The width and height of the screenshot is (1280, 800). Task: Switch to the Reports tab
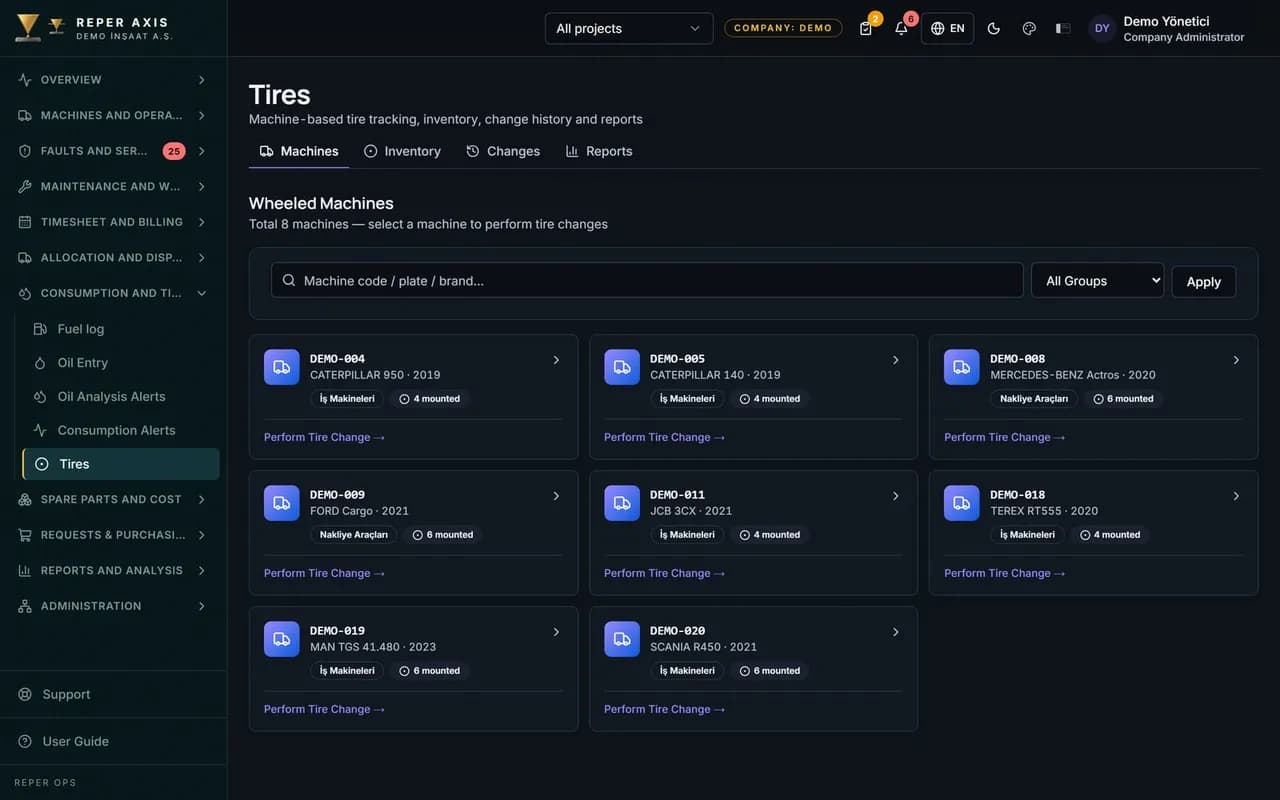(x=599, y=151)
